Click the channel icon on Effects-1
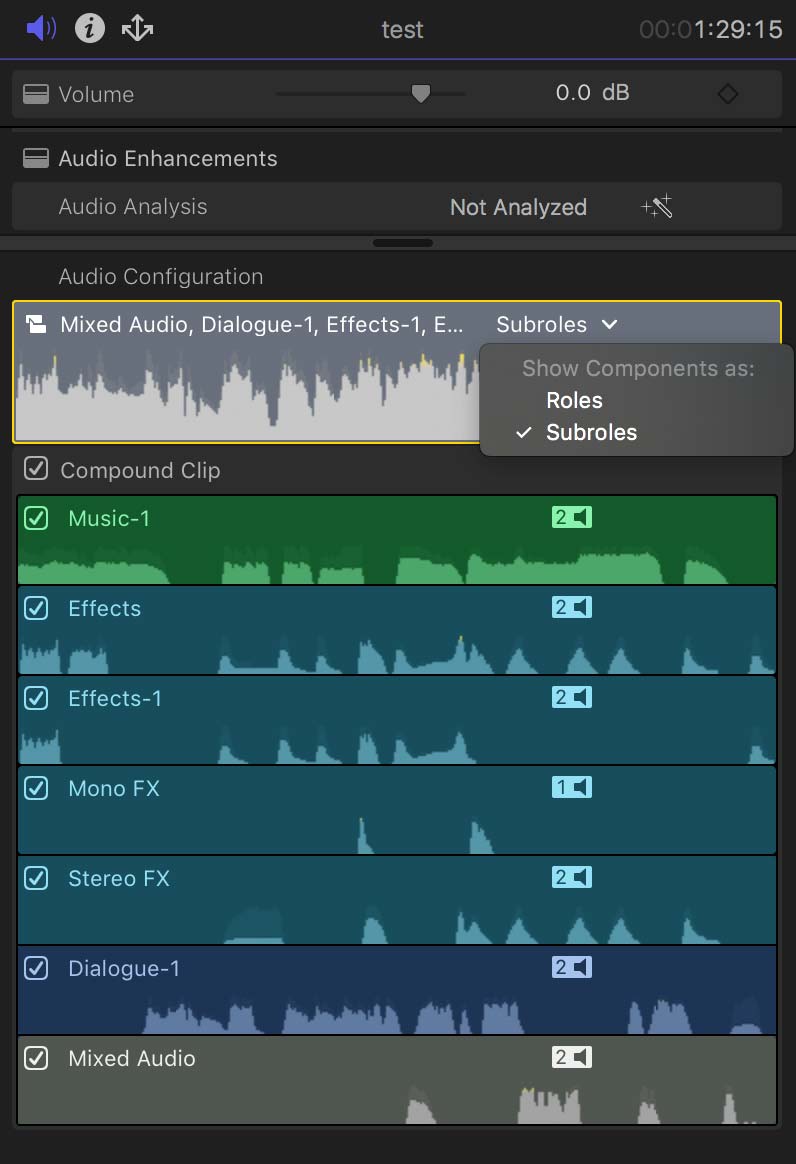The height and width of the screenshot is (1164, 796). pyautogui.click(x=572, y=697)
